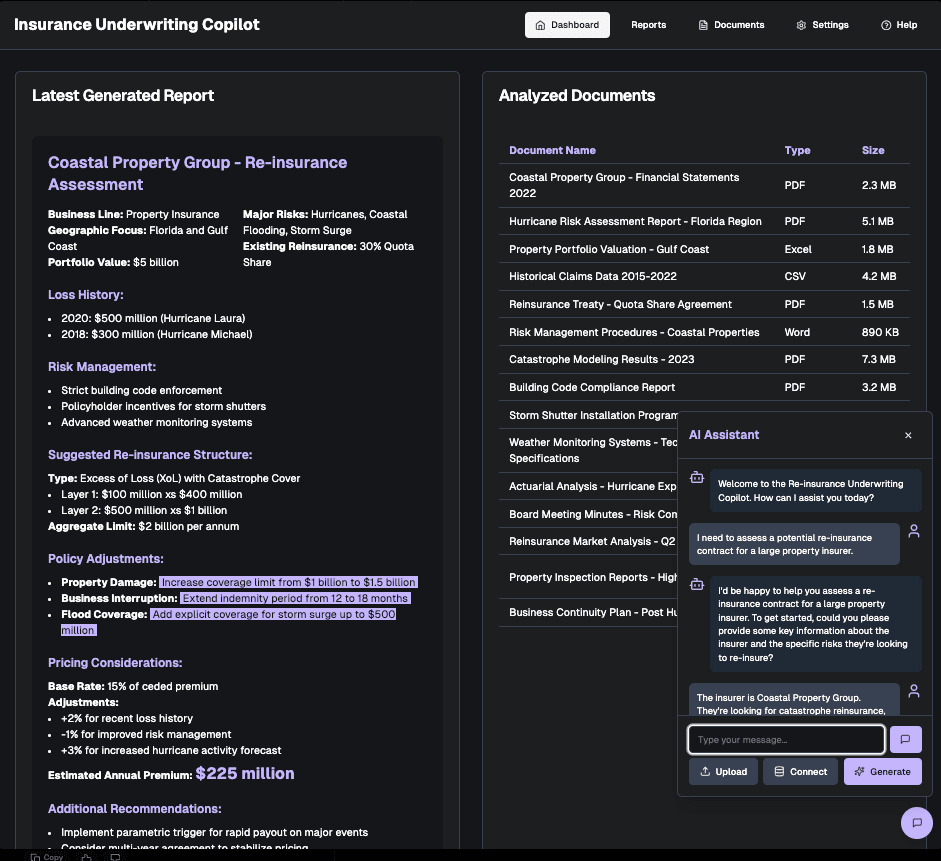Go to the Reports tab
This screenshot has width=941, height=861.
coord(648,25)
